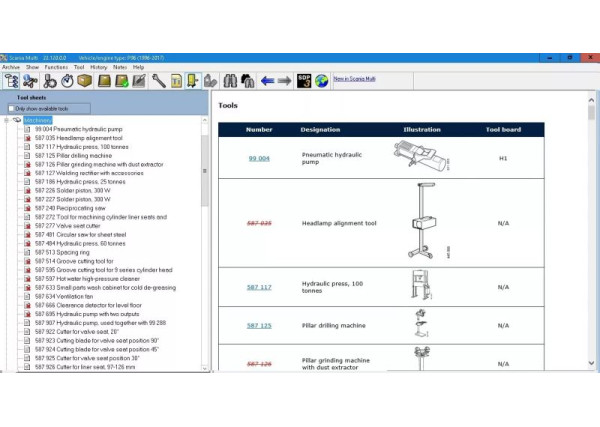The width and height of the screenshot is (600, 427).
Task: Click the stopwatch standard times icon
Action: coord(66,80)
